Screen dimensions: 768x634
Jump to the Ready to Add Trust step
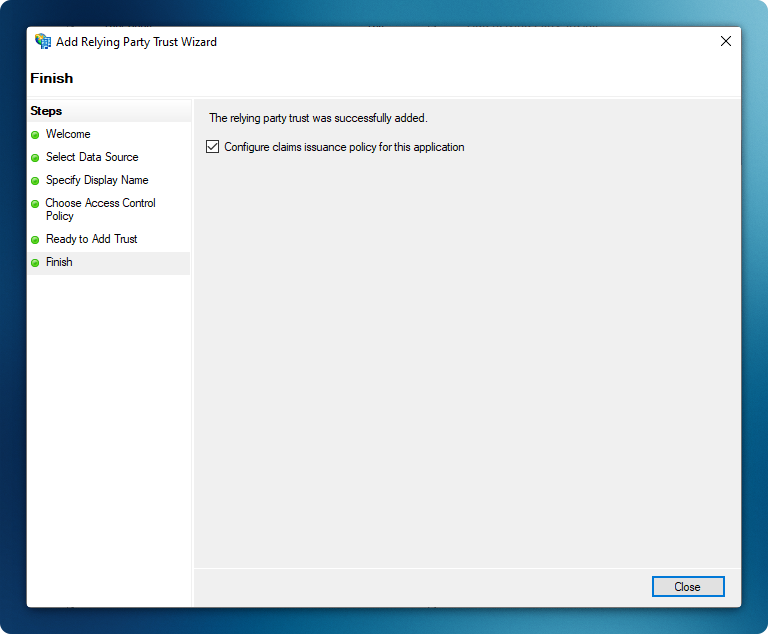91,239
